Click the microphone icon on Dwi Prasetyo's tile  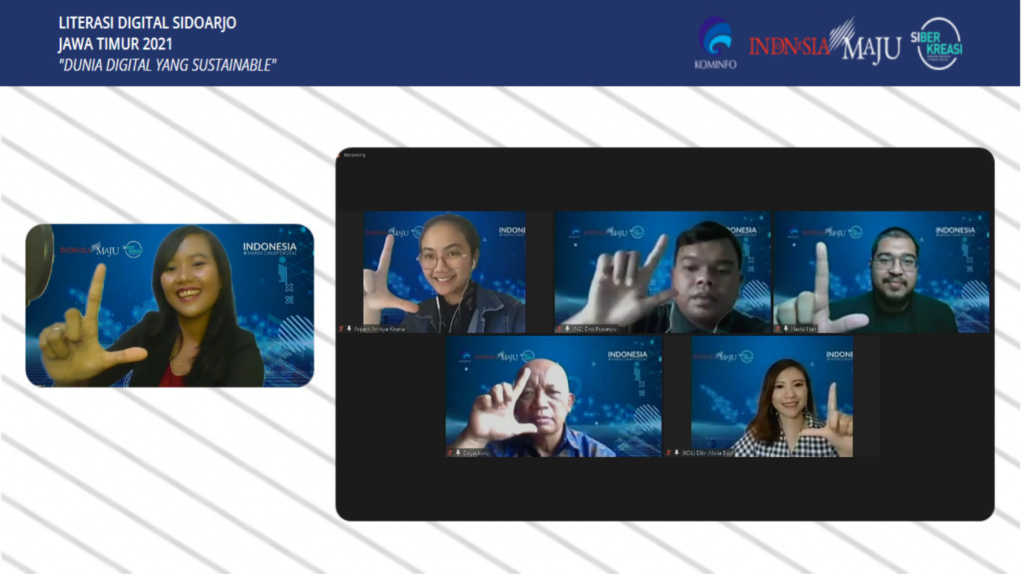pos(568,328)
